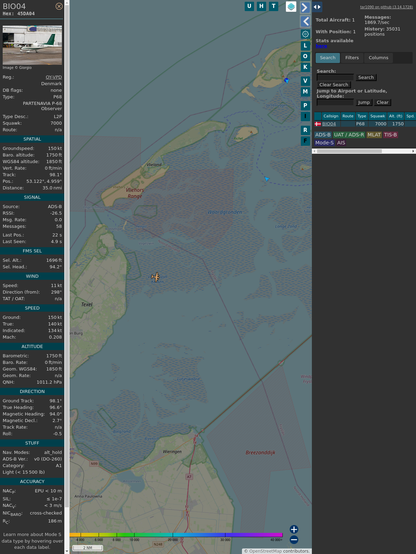Toggle the M multiselect button

[305, 92]
